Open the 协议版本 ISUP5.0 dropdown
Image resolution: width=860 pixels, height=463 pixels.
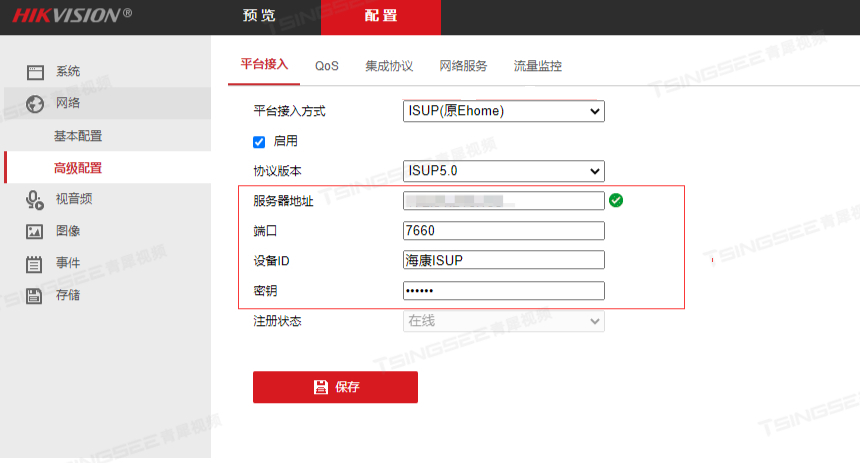503,171
